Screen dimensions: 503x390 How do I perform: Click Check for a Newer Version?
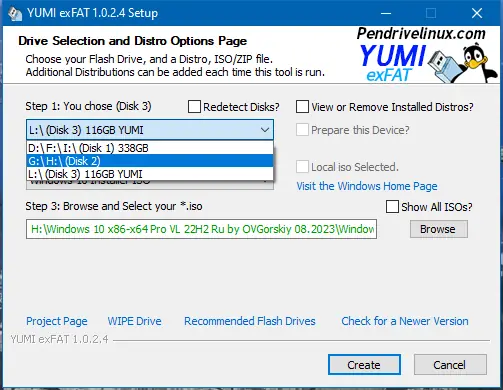(x=405, y=321)
